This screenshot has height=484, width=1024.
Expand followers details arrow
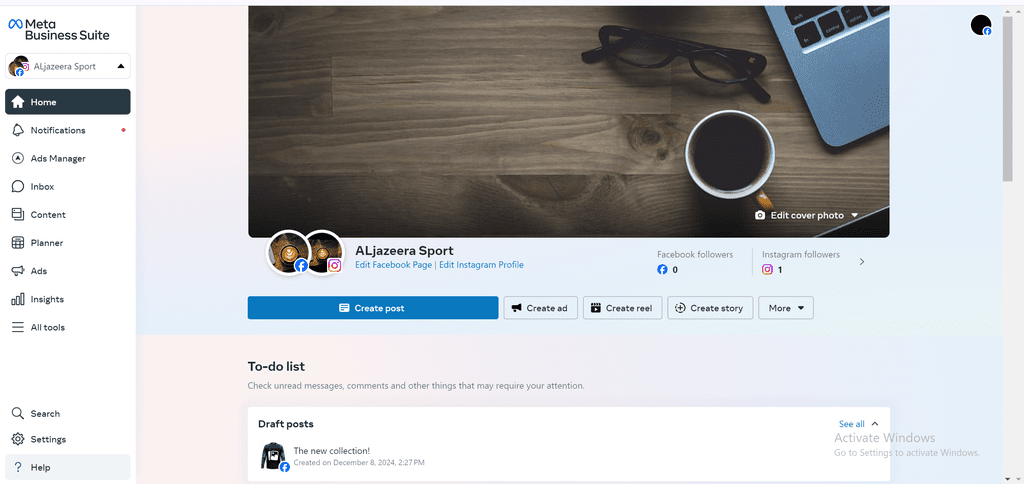click(x=861, y=261)
